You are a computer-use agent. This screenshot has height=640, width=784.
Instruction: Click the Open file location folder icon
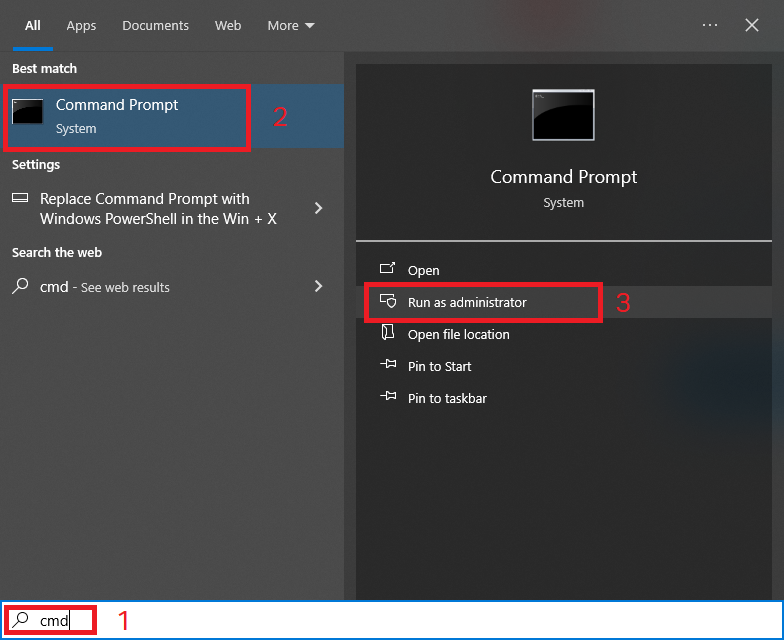coord(388,332)
